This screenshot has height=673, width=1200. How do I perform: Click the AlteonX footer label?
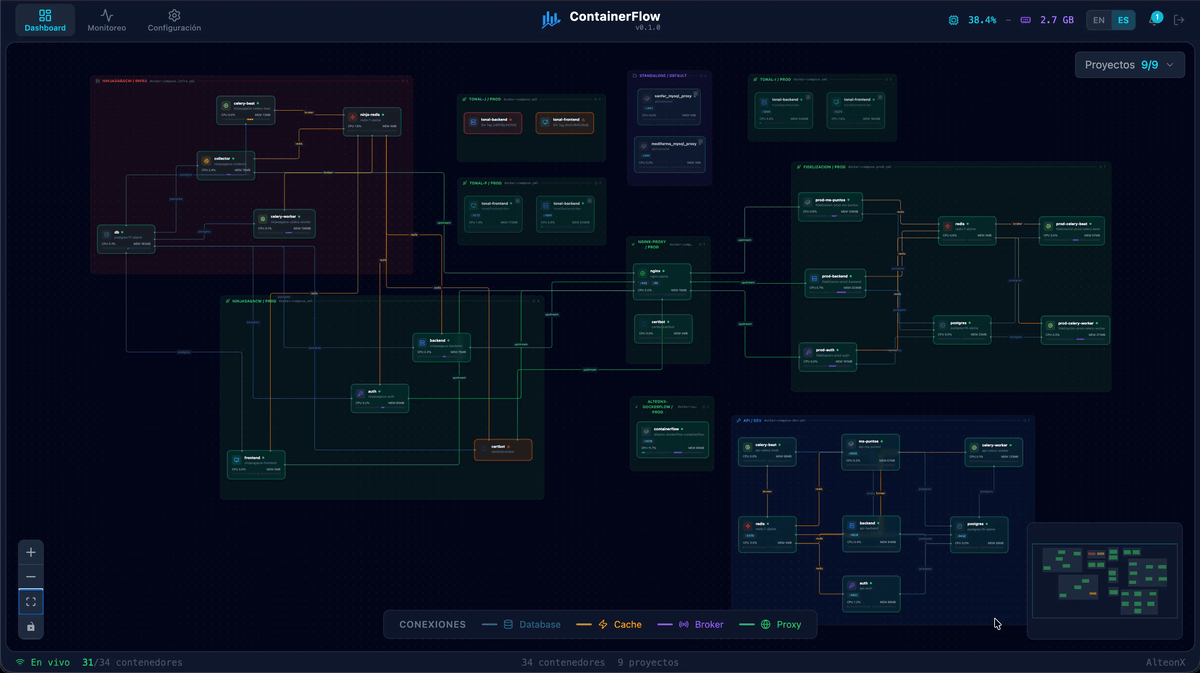coord(1165,662)
